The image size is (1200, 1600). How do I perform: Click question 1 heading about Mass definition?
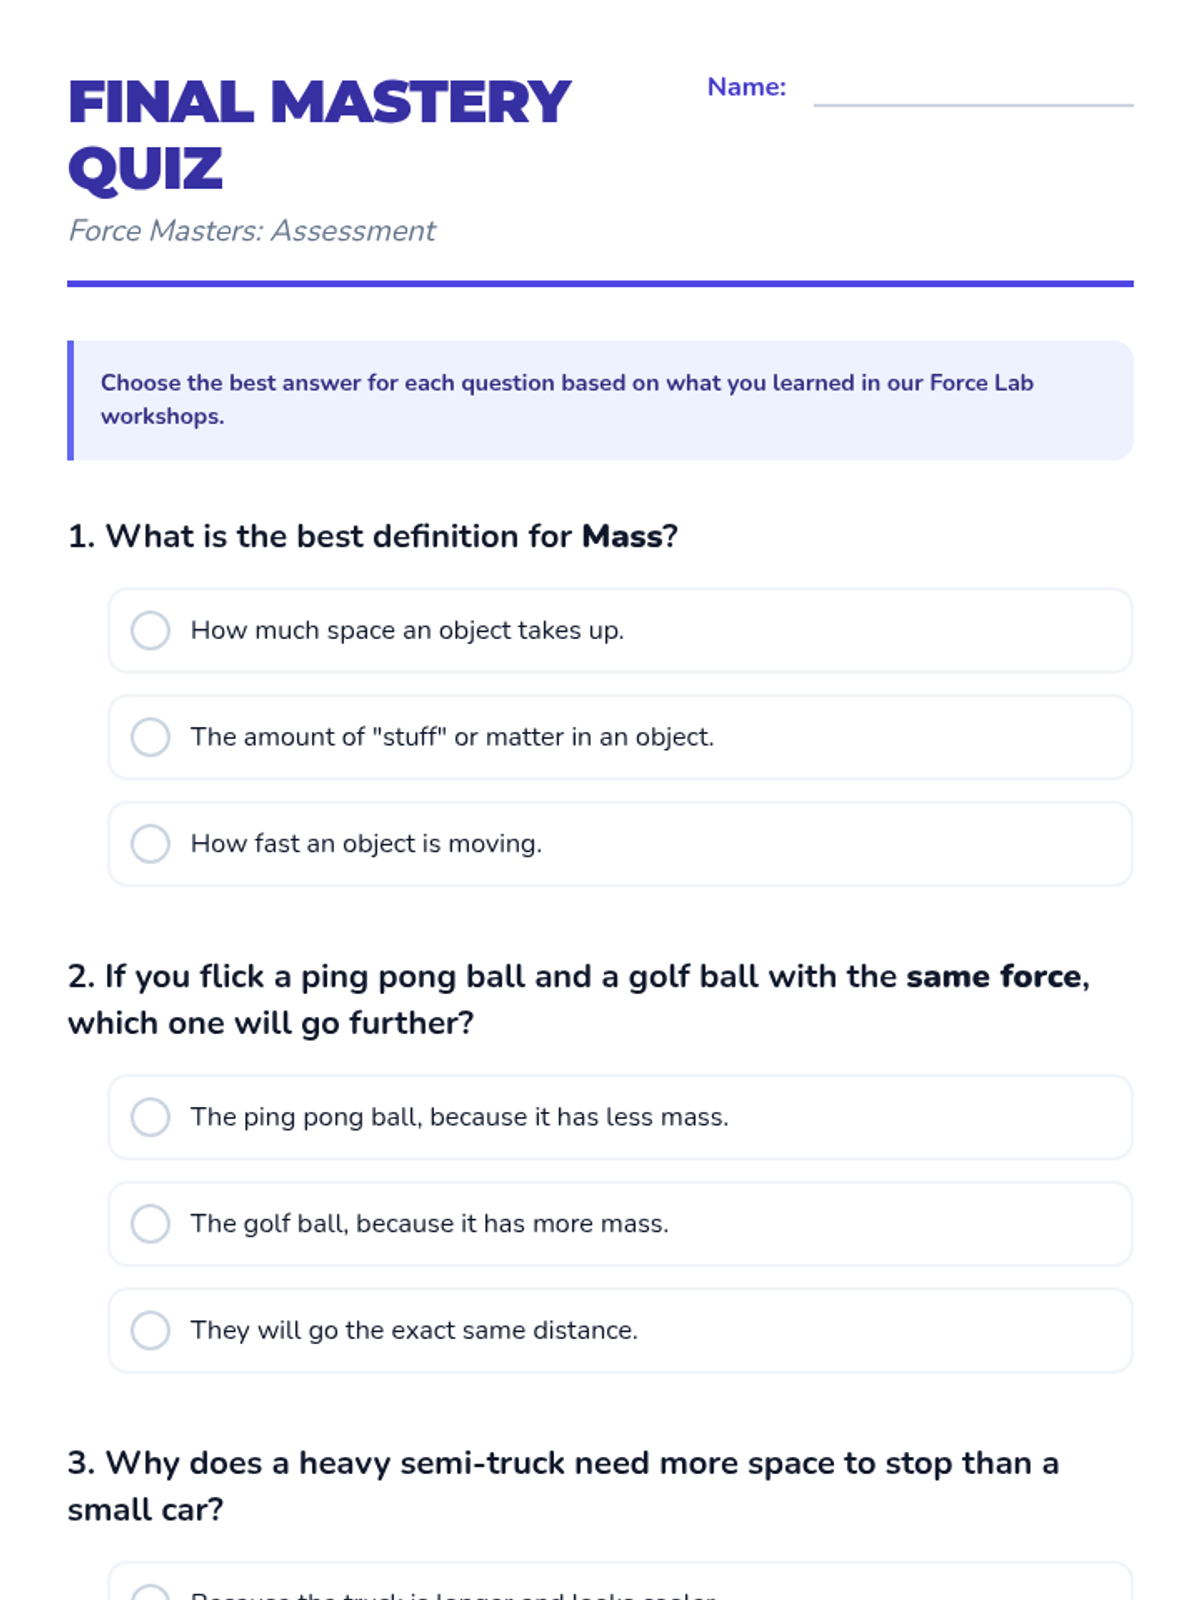coord(373,537)
